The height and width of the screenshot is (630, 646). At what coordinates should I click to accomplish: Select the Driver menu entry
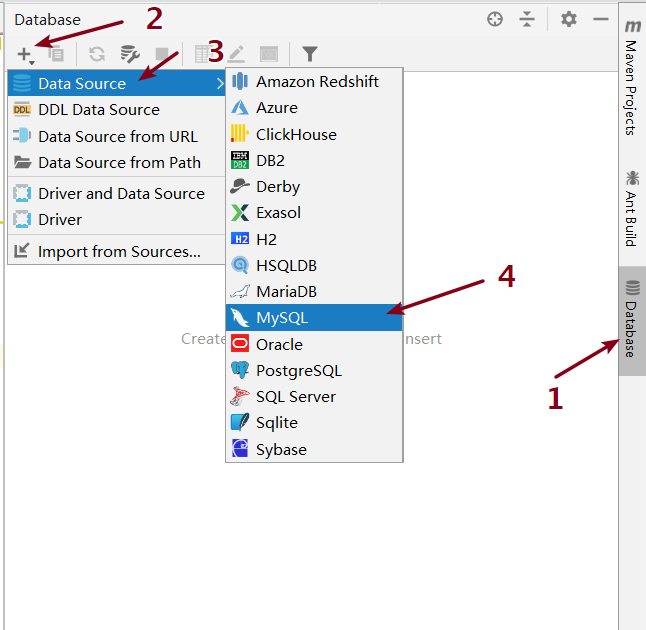(x=117, y=219)
